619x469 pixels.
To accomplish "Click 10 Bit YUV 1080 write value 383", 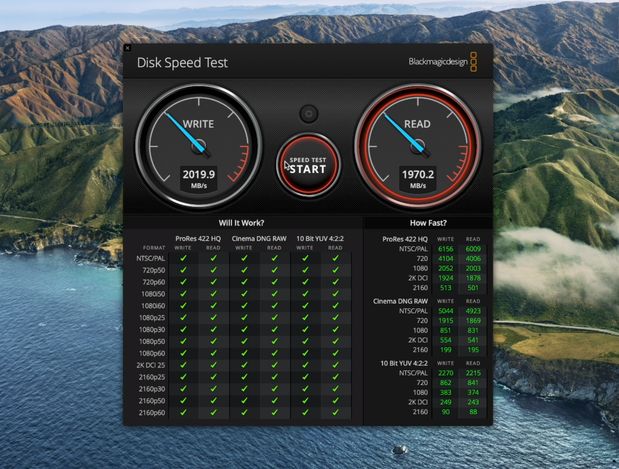I will (x=446, y=392).
